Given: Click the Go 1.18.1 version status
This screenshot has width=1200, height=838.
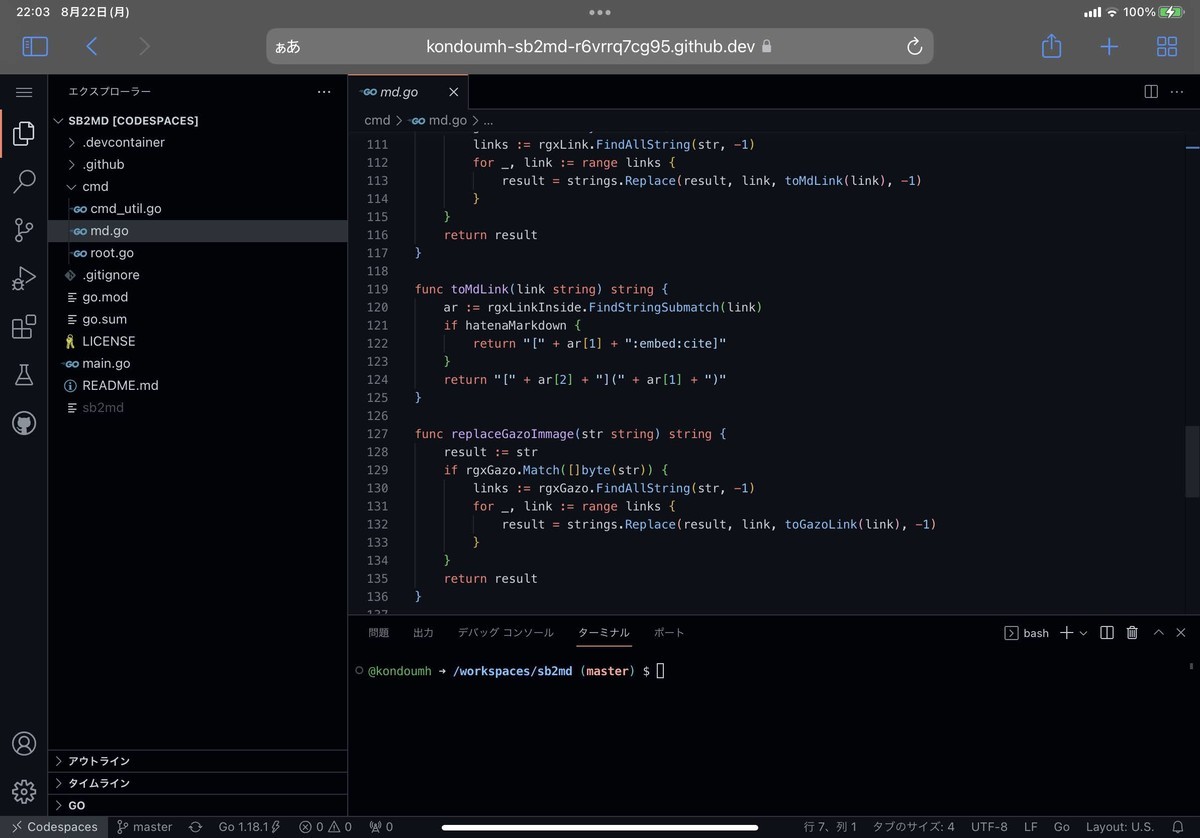Looking at the screenshot, I should pyautogui.click(x=249, y=827).
